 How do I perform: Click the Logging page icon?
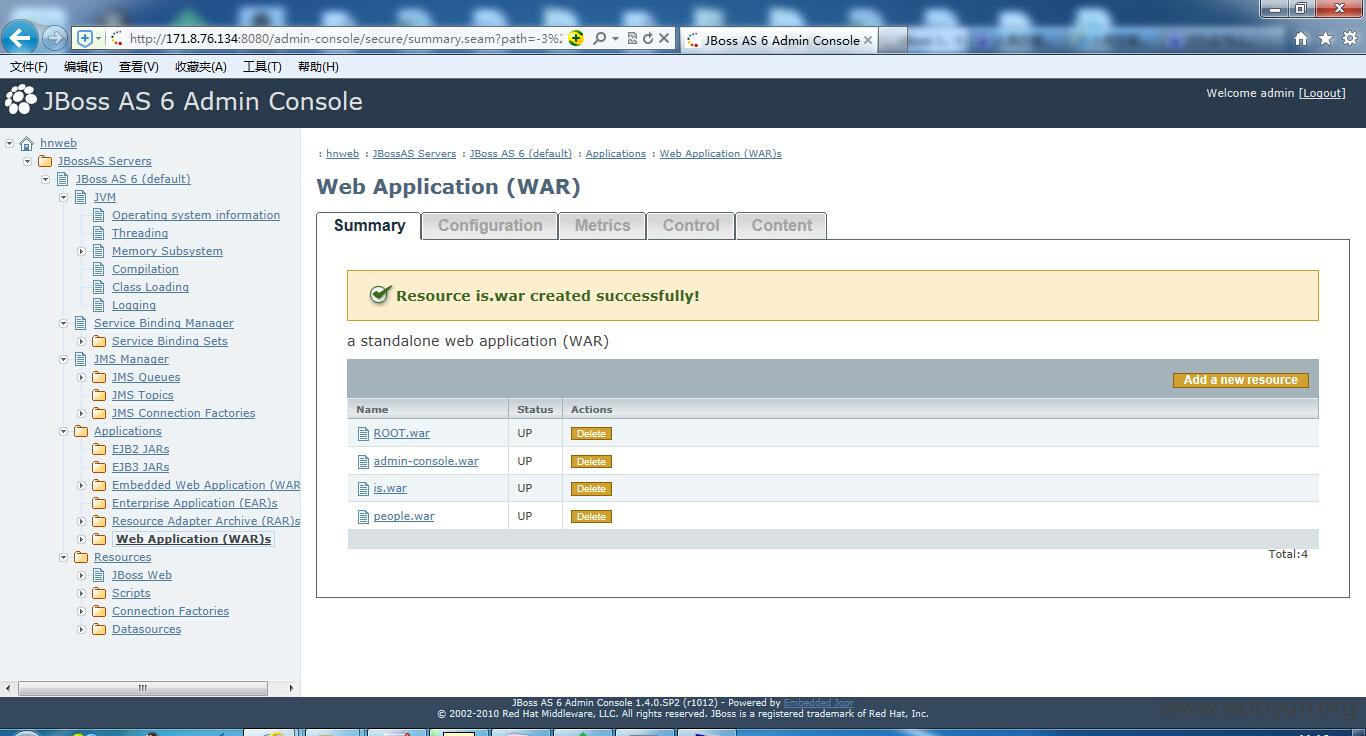coord(99,305)
